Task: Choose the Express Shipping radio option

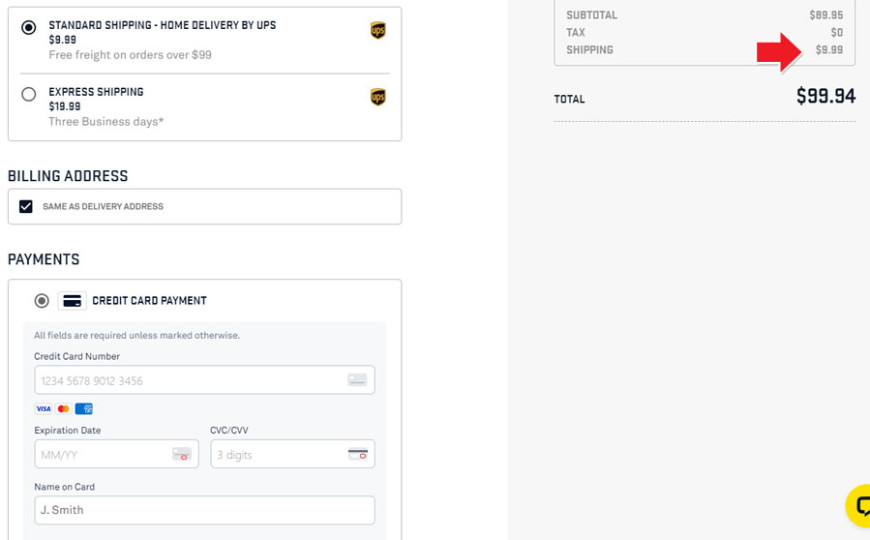Action: coord(29,94)
